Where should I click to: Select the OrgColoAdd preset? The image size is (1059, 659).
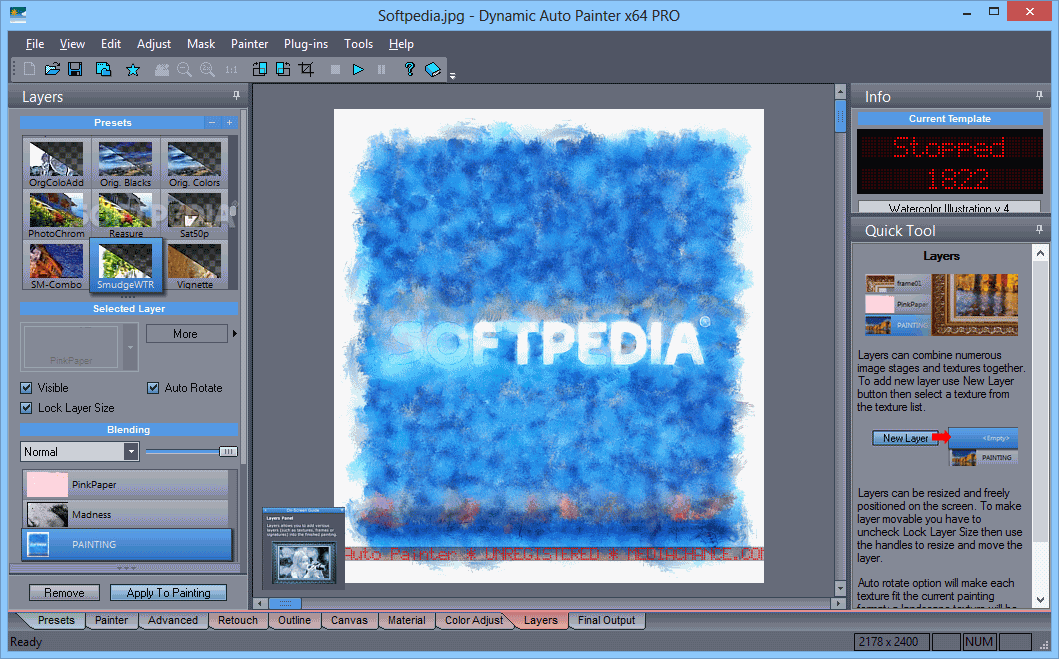point(57,163)
